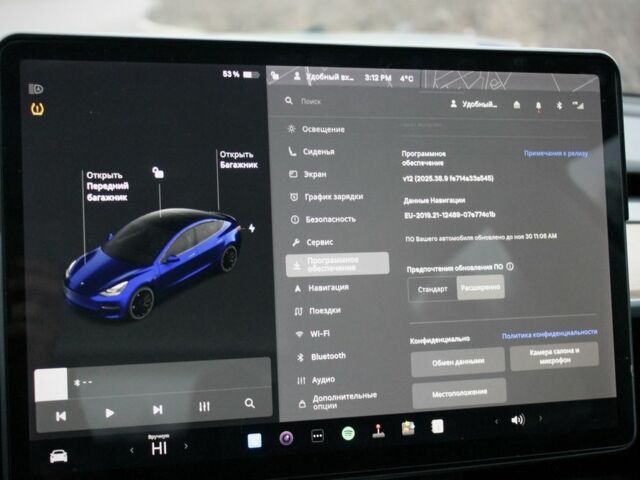Select Стандарт update preference
Image resolution: width=640 pixels, height=480 pixels.
pos(432,288)
